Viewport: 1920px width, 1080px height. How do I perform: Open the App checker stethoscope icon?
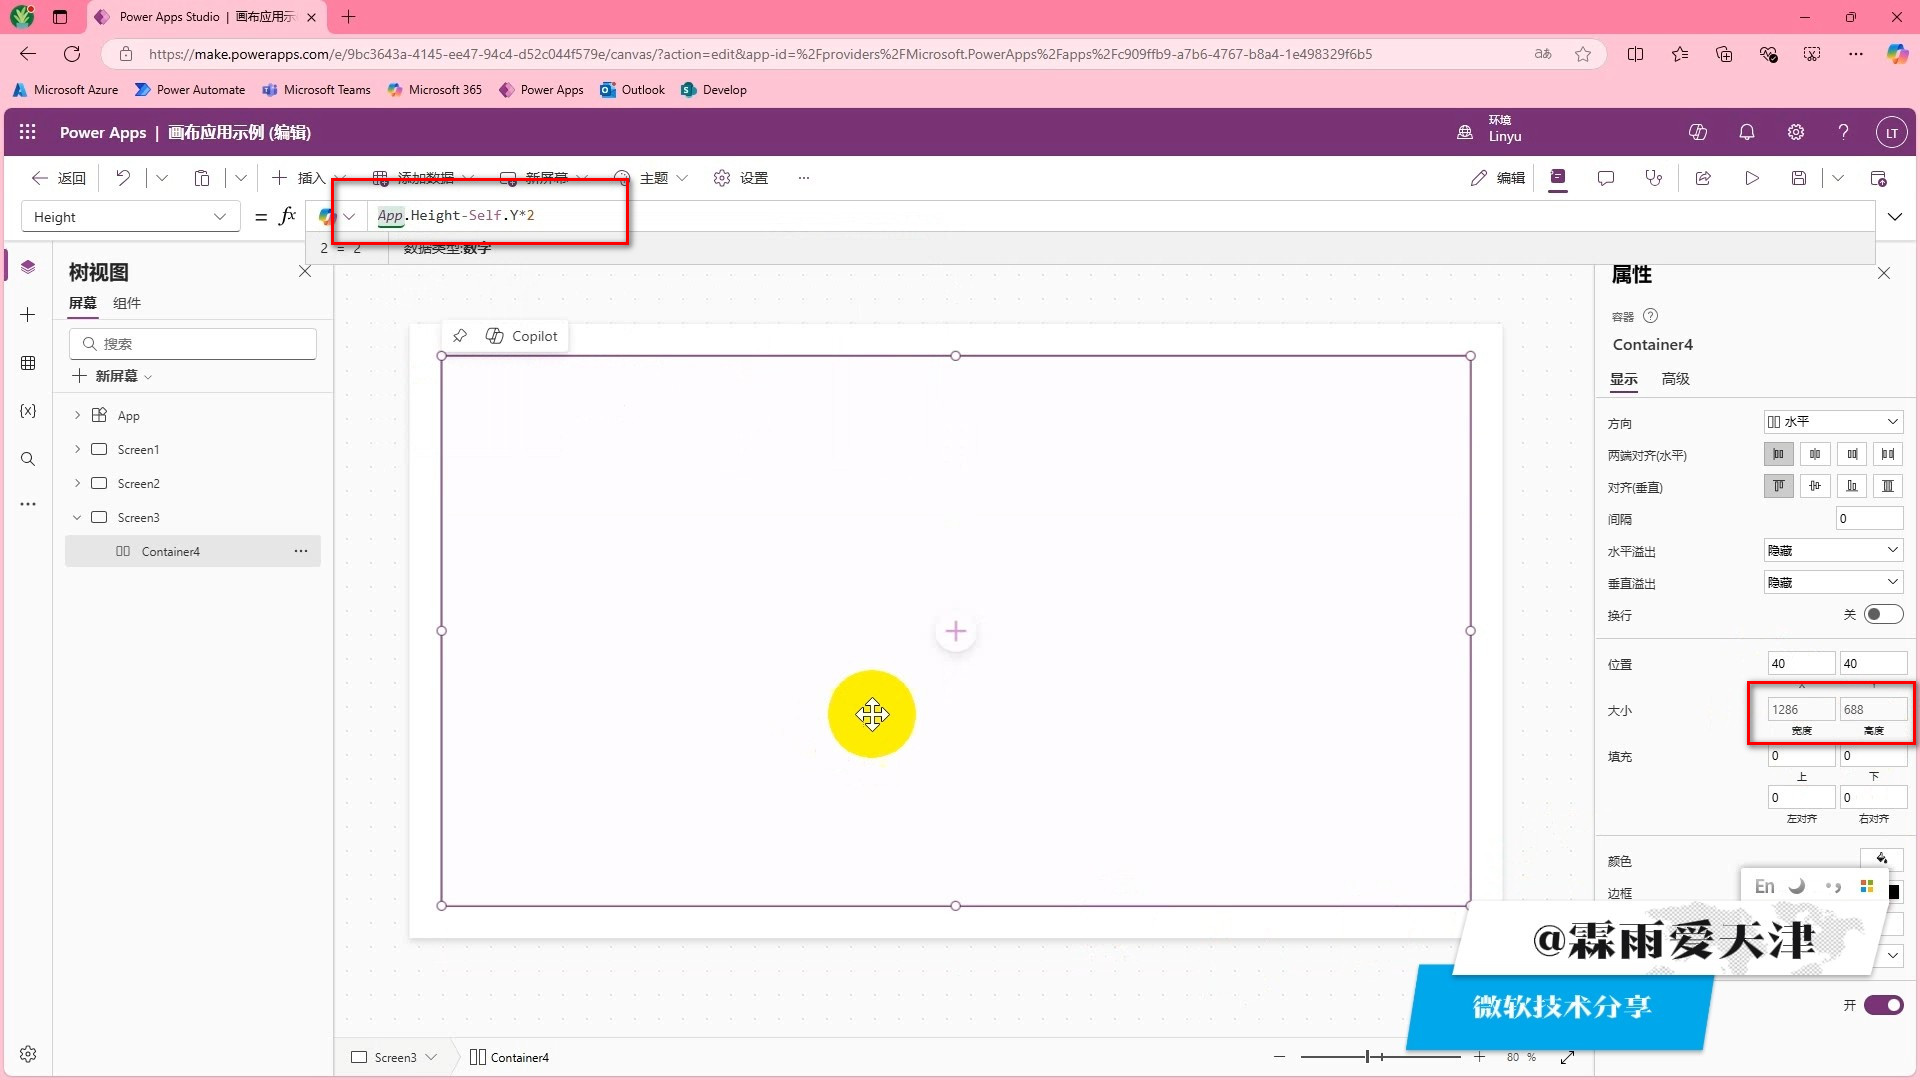[x=1654, y=178]
